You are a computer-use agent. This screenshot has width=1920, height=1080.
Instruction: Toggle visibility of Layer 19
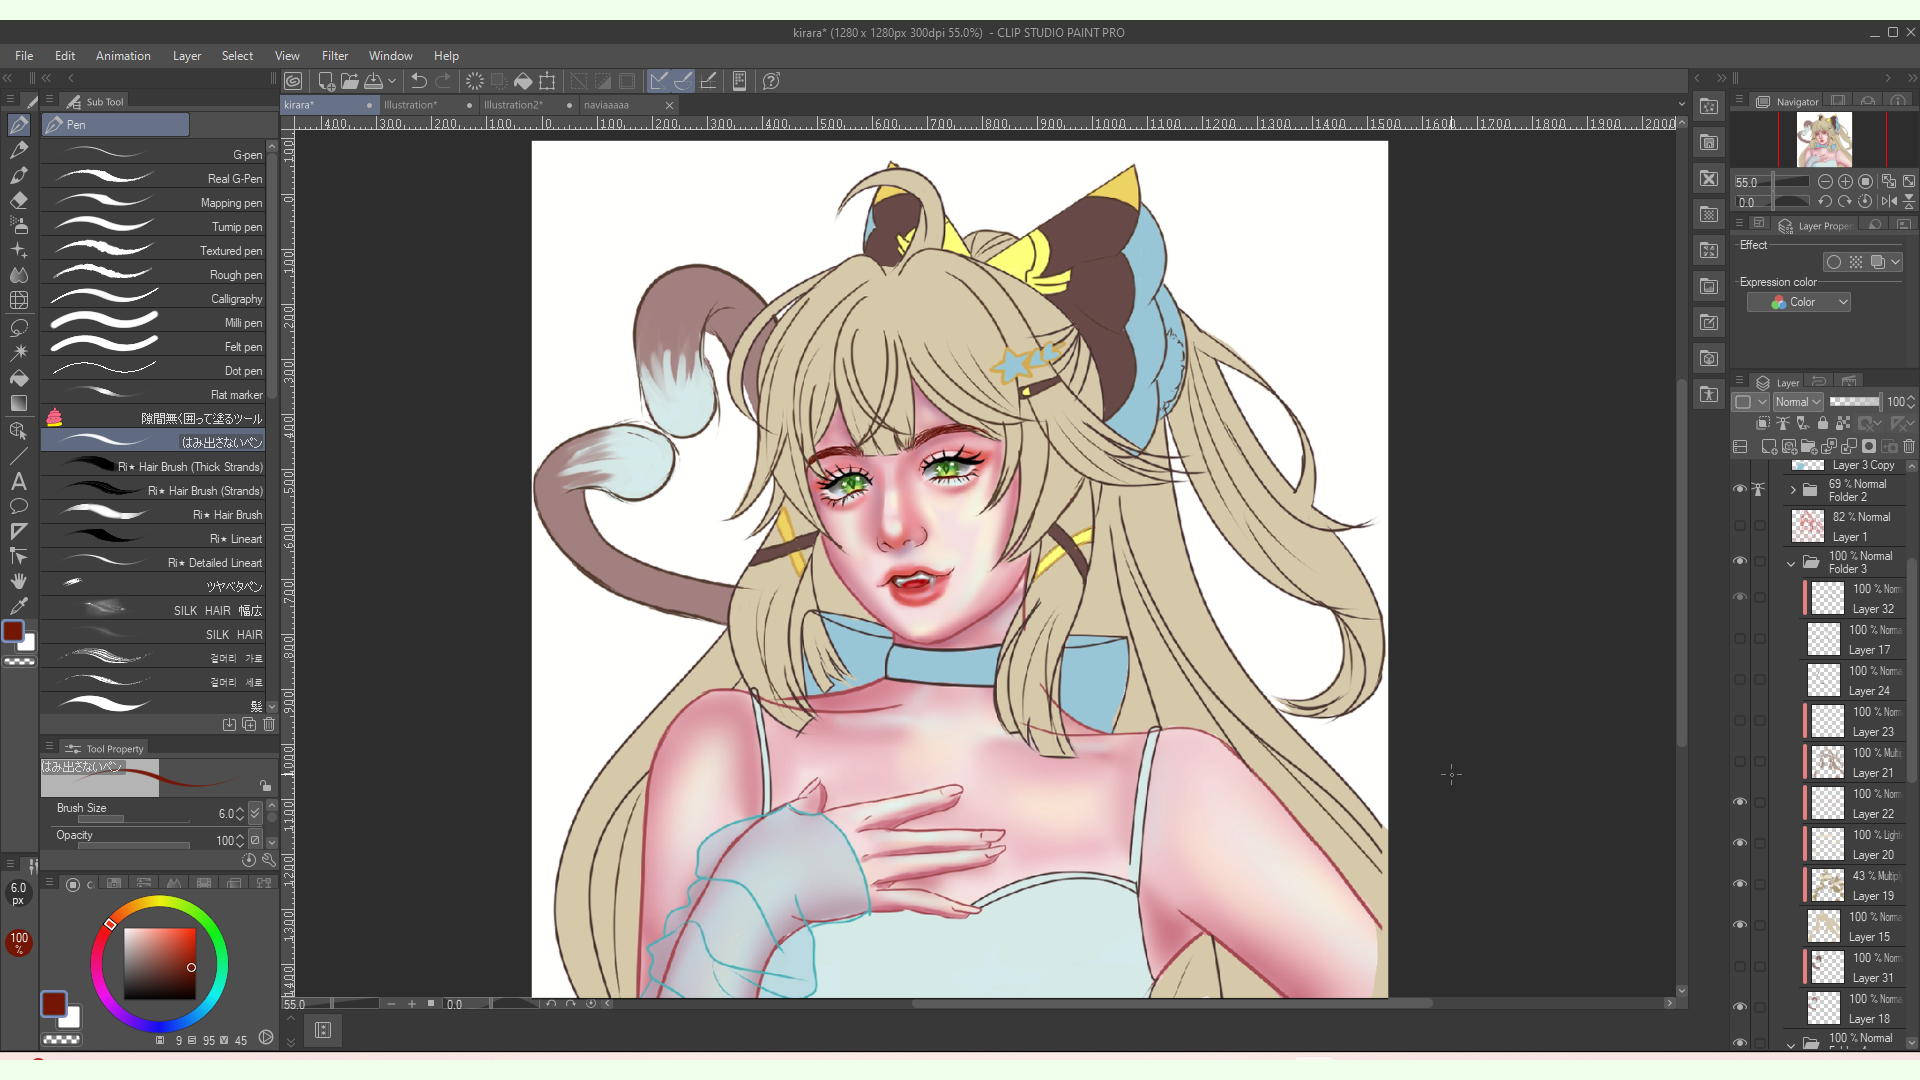pos(1740,884)
